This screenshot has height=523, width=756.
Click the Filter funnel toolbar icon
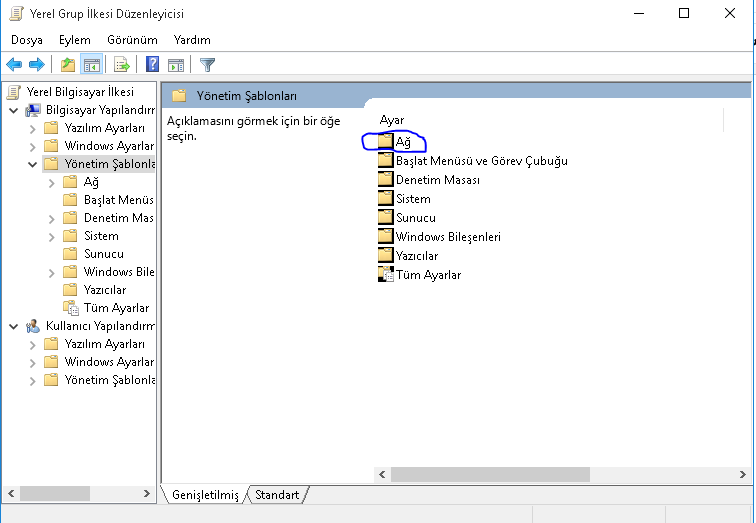(x=207, y=65)
